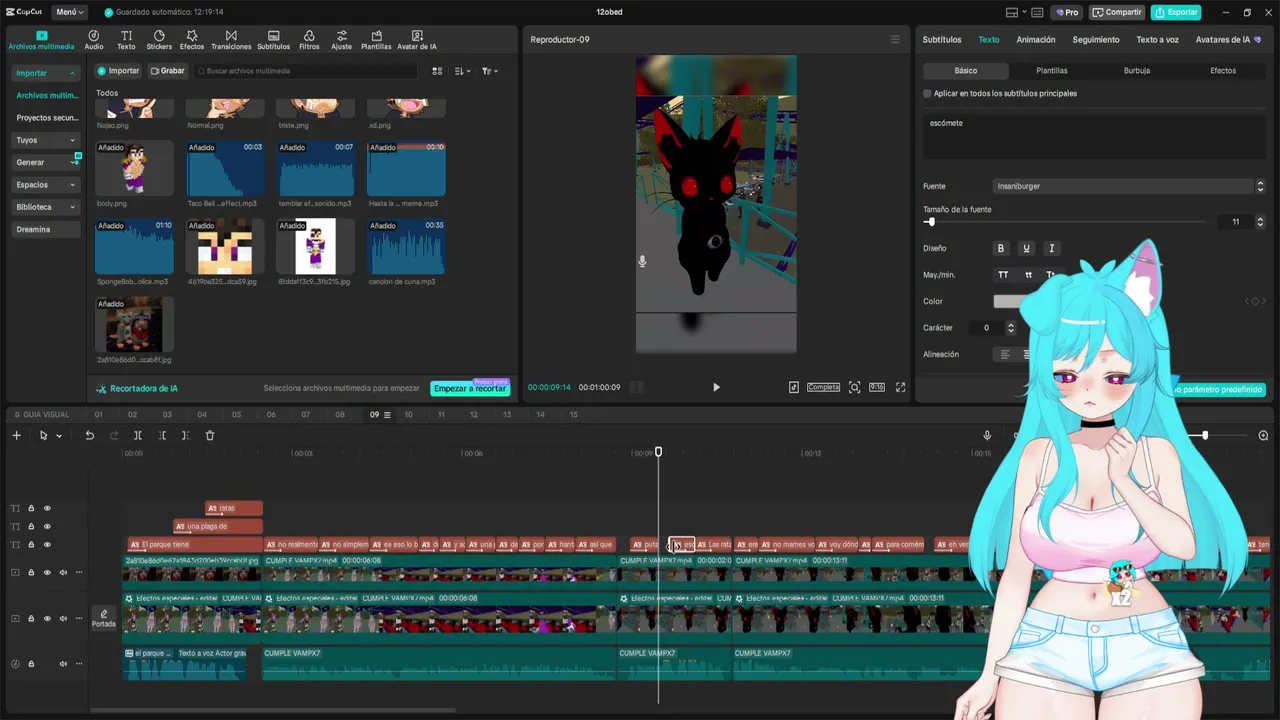The width and height of the screenshot is (1280, 720).
Task: Expand the Biblioteca sidebar section
Action: (x=45, y=207)
